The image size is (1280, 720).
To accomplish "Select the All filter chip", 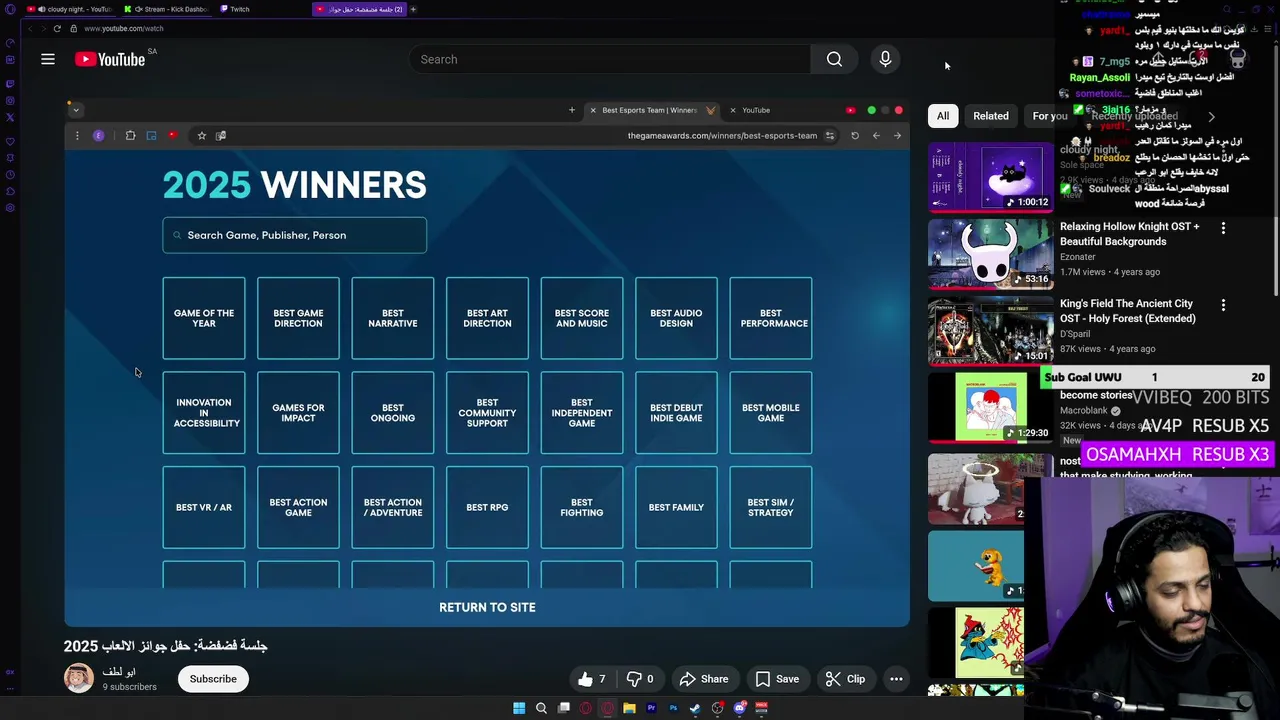I will (x=942, y=116).
